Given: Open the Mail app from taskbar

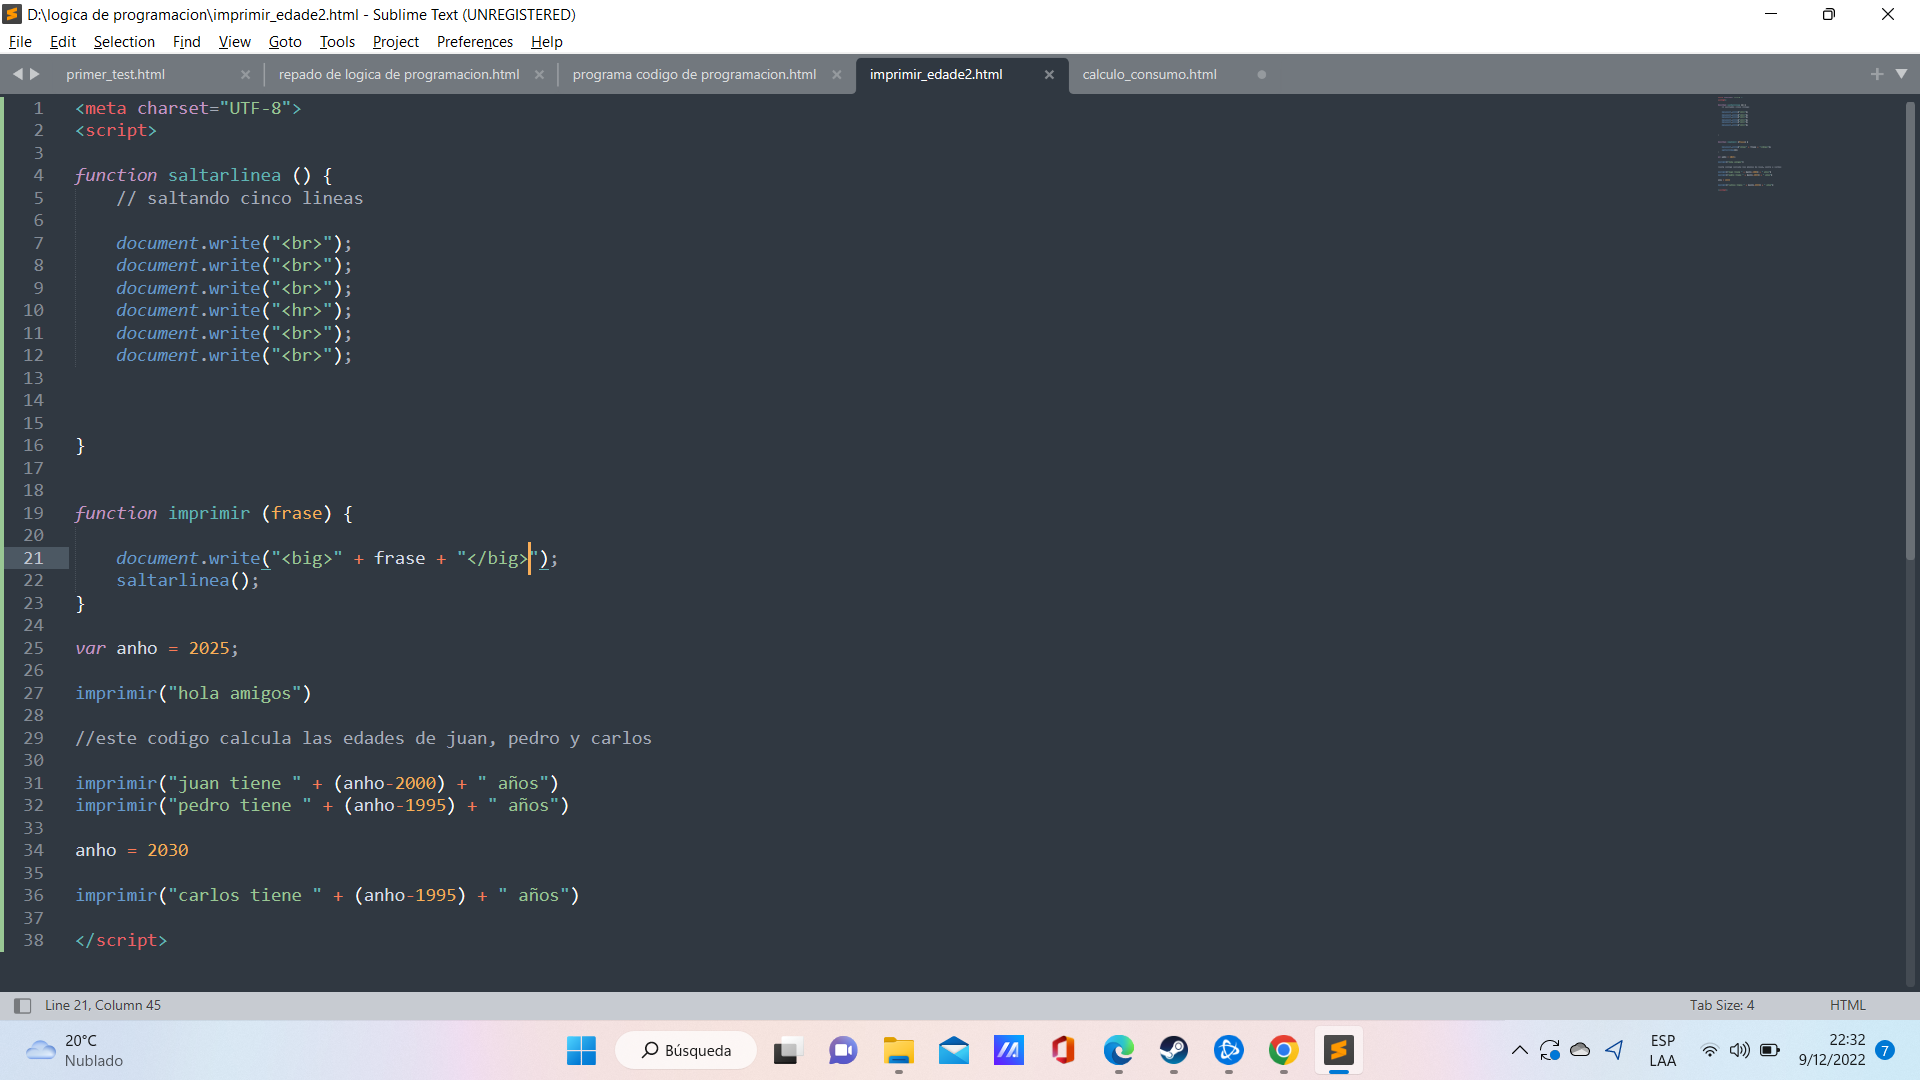Looking at the screenshot, I should pos(954,1050).
